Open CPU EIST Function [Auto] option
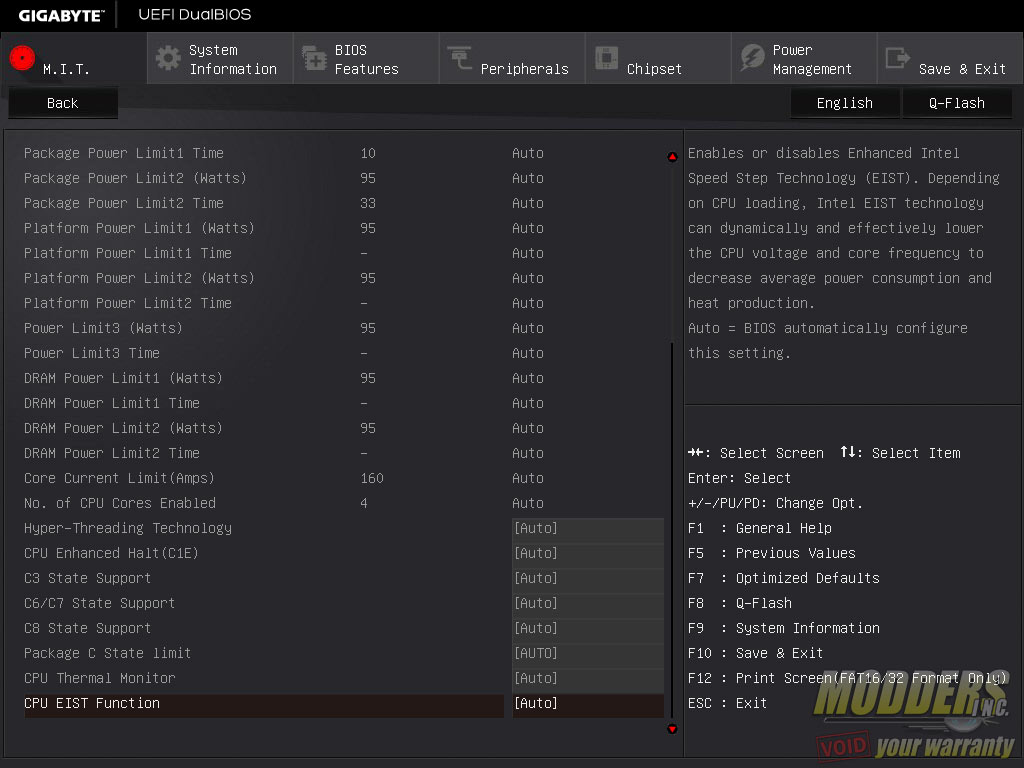This screenshot has height=768, width=1024. [588, 703]
